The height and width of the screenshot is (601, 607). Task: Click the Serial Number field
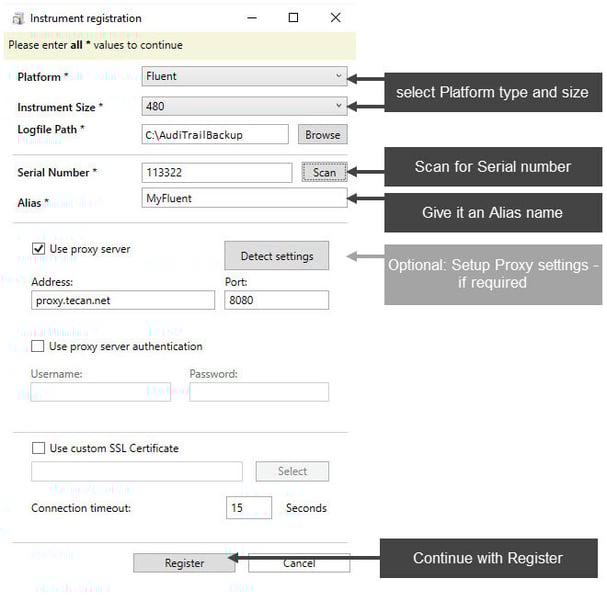click(x=217, y=172)
